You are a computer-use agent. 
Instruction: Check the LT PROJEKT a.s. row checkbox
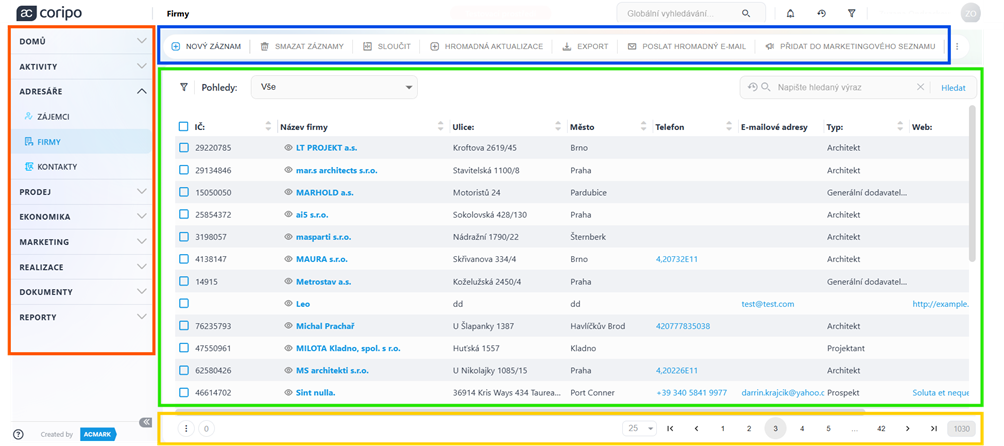pyautogui.click(x=184, y=148)
